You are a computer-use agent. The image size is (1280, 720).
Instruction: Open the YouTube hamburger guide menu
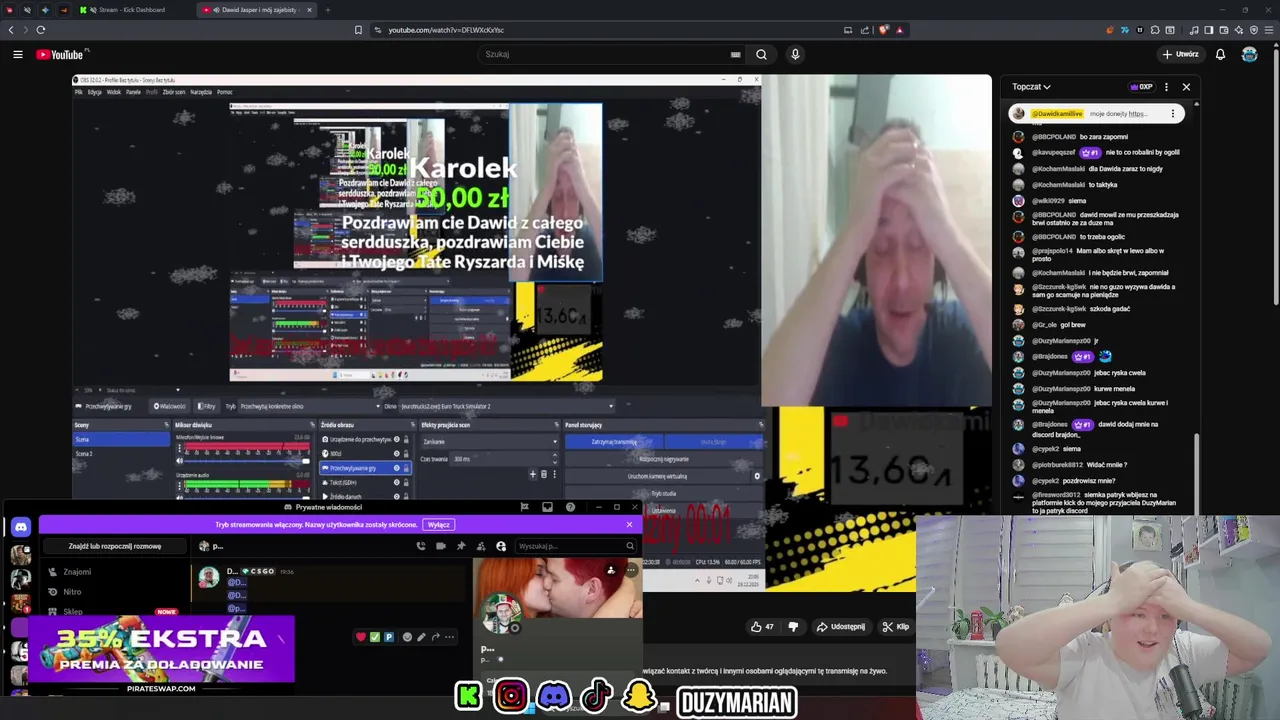click(x=18, y=54)
